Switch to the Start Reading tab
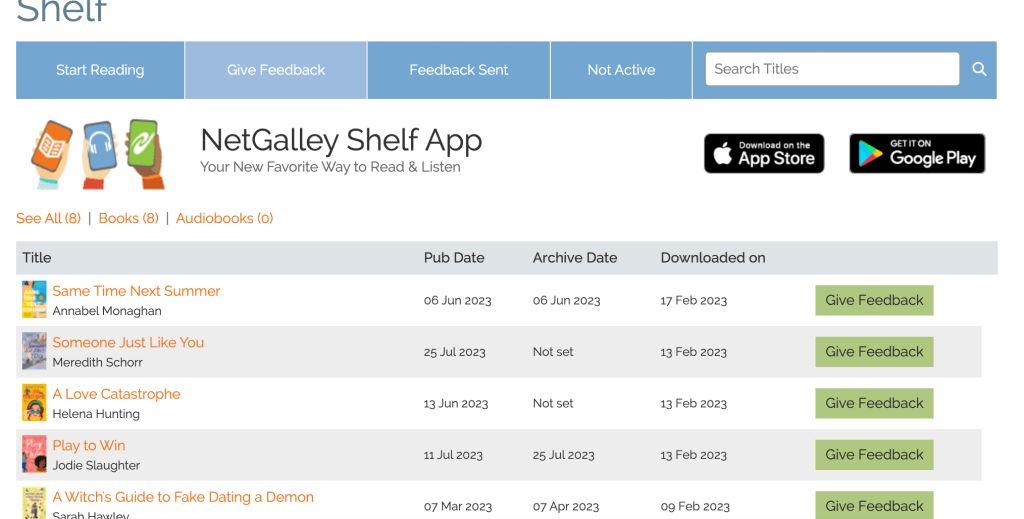The image size is (1024, 519). [100, 70]
